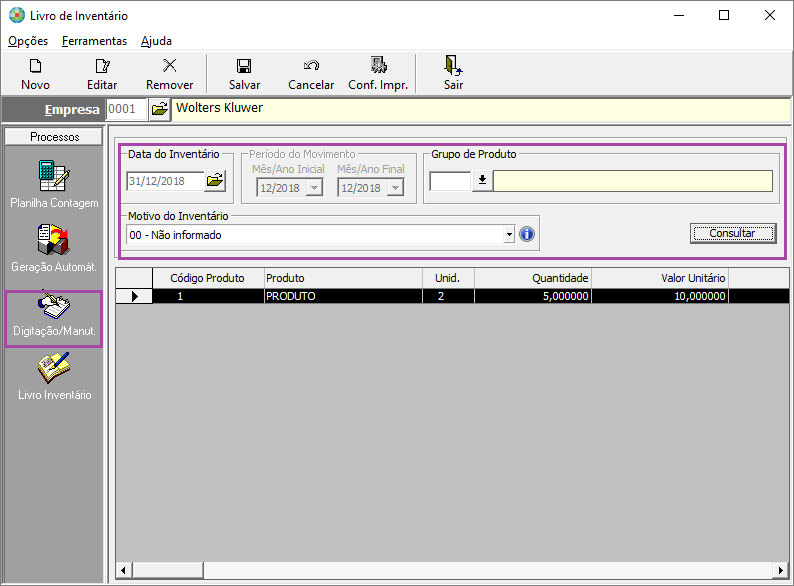Click the Produto column header
This screenshot has width=794, height=586.
343,278
